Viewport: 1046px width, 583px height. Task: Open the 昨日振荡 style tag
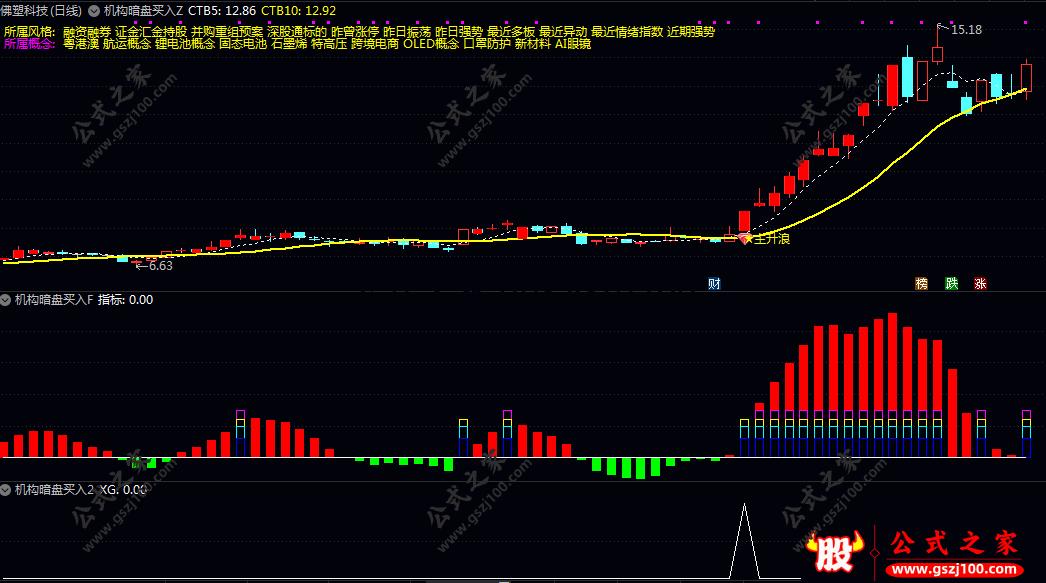point(407,31)
